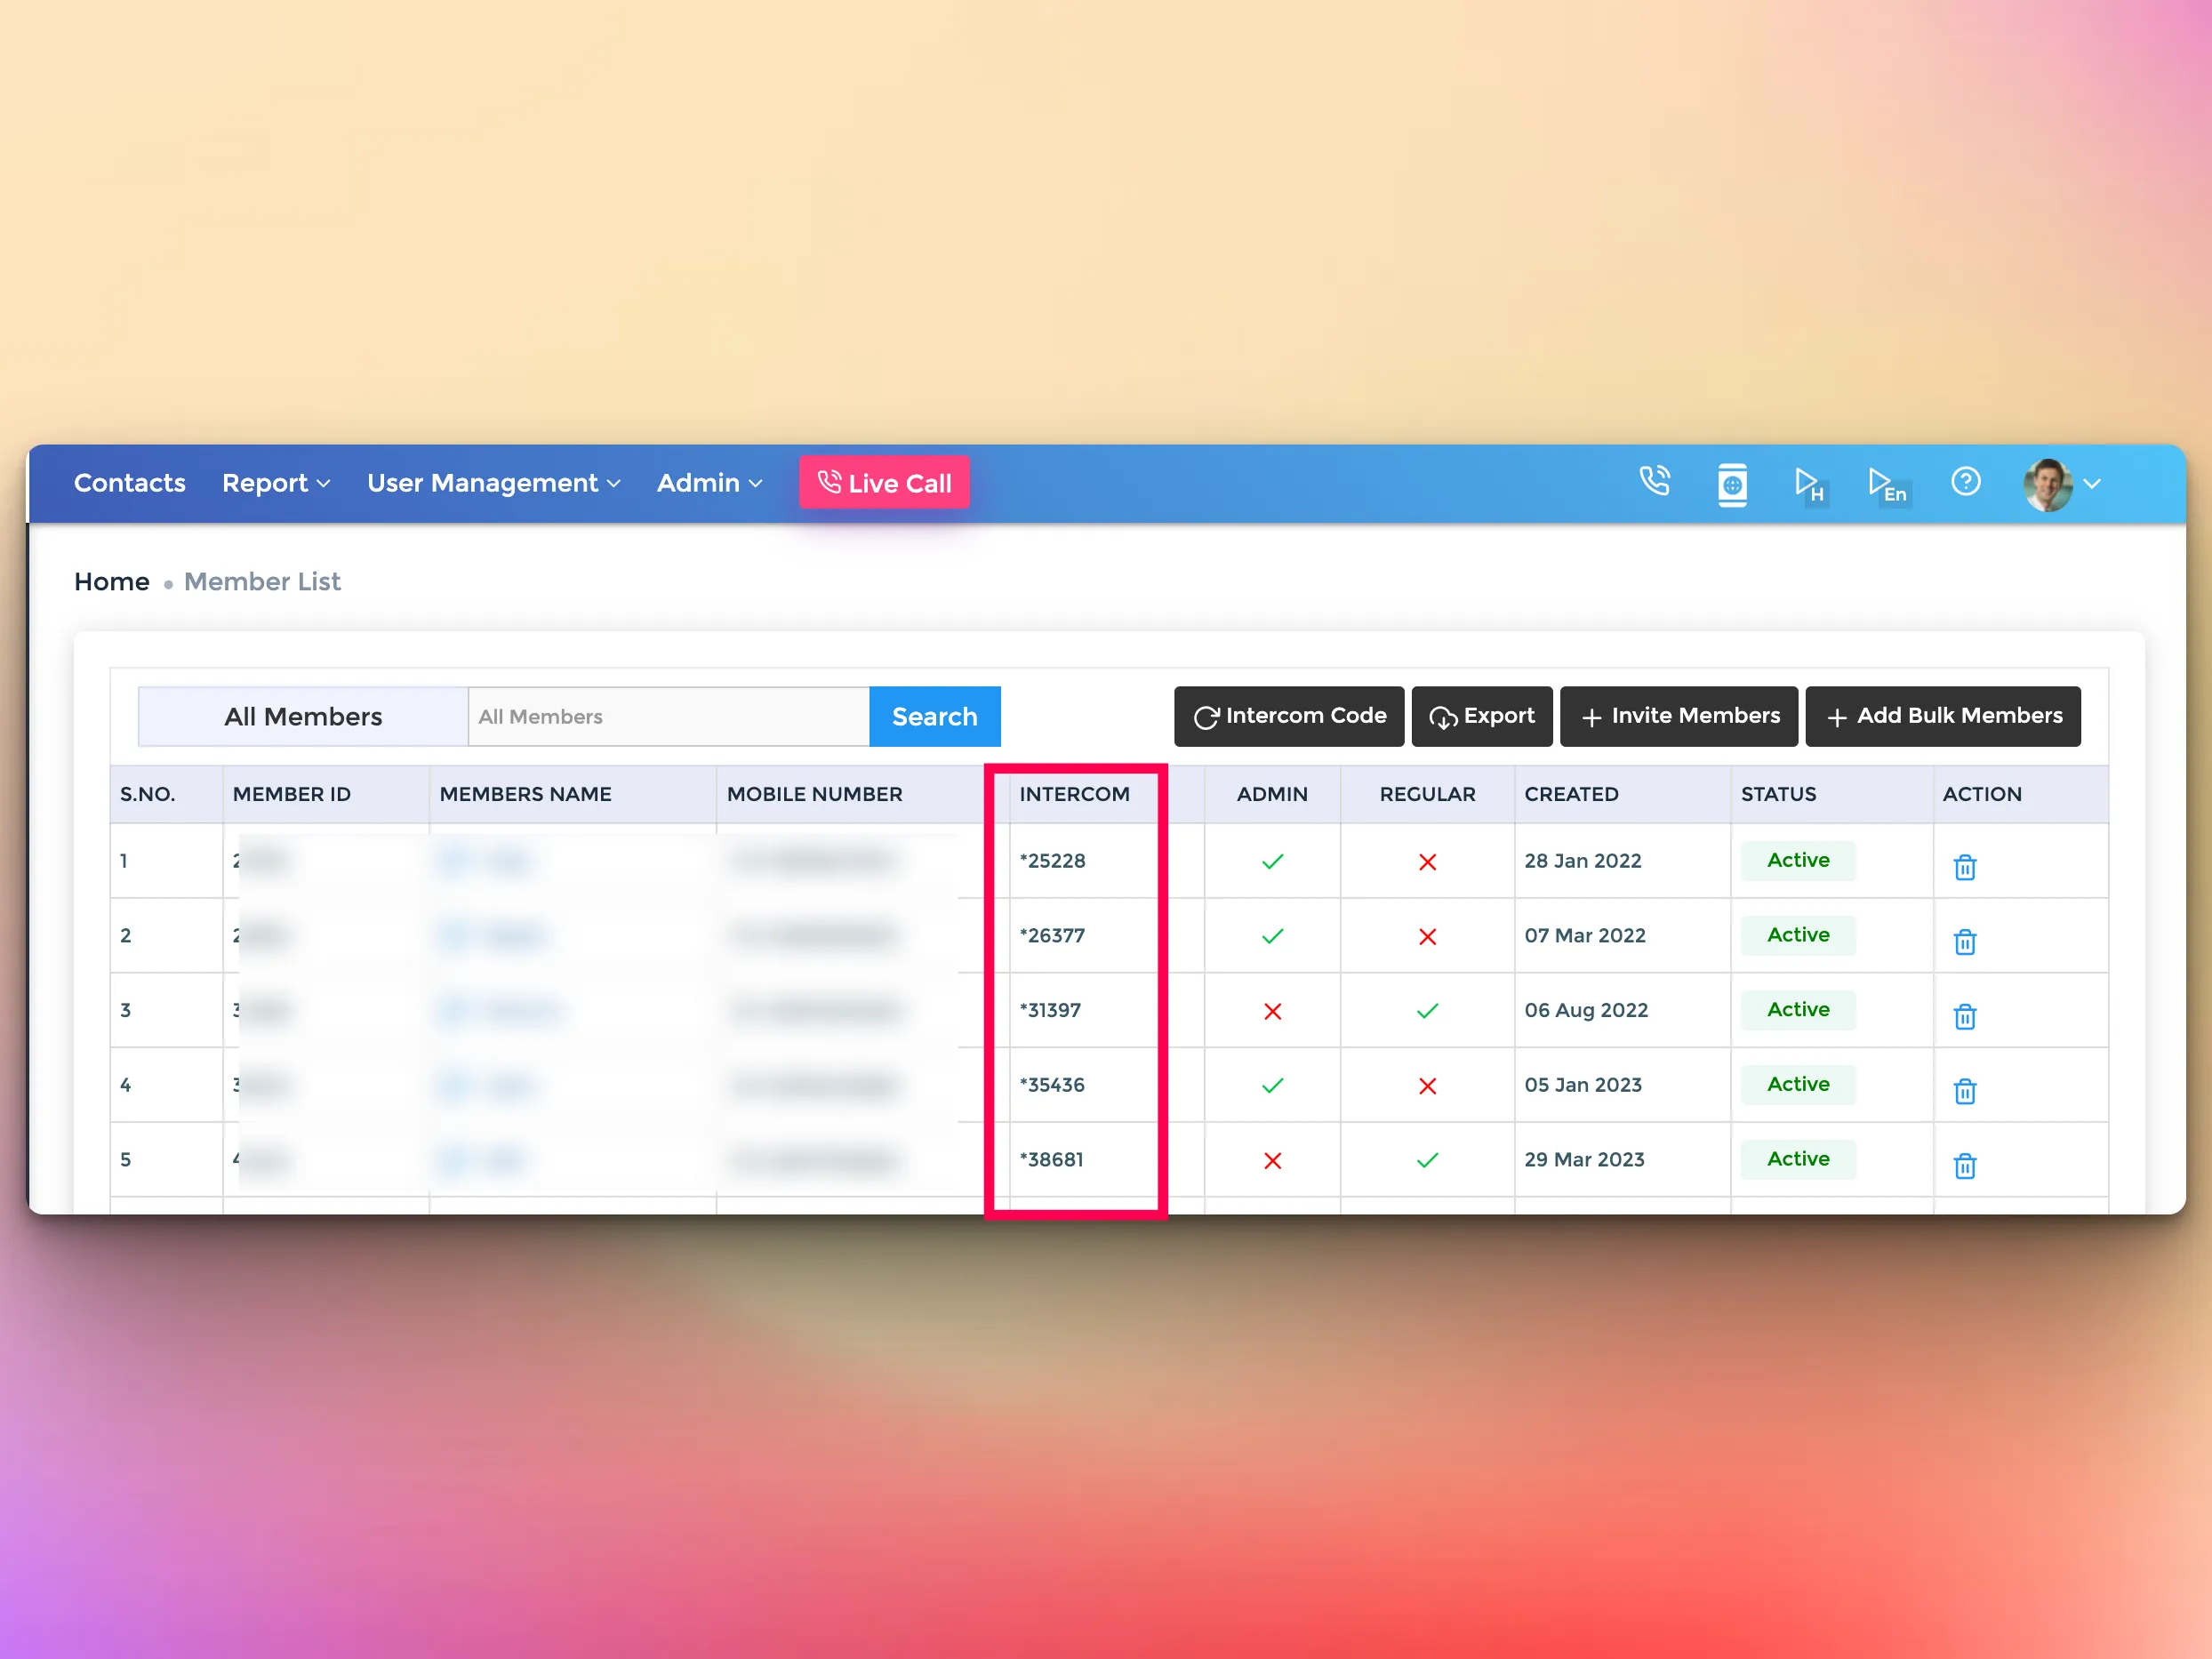Click the Active status badge in row 5

tap(1797, 1159)
